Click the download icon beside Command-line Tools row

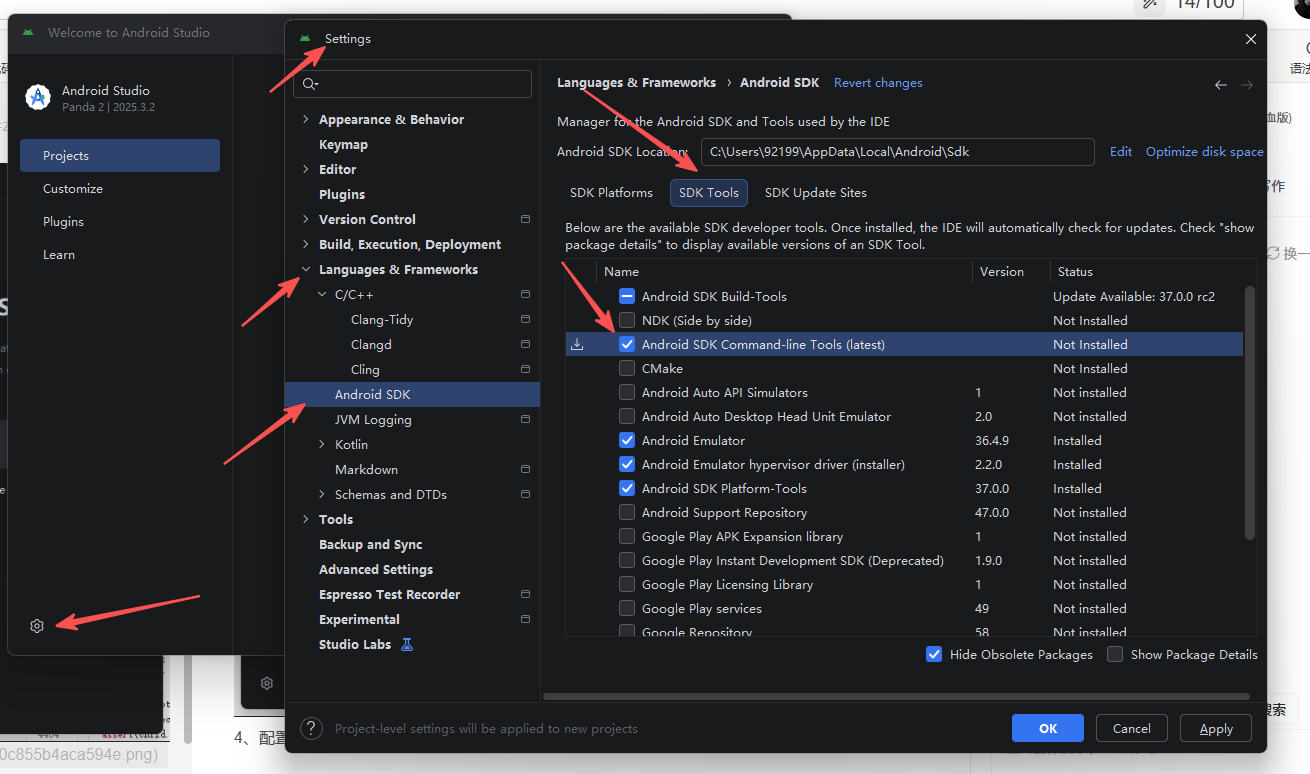[577, 345]
